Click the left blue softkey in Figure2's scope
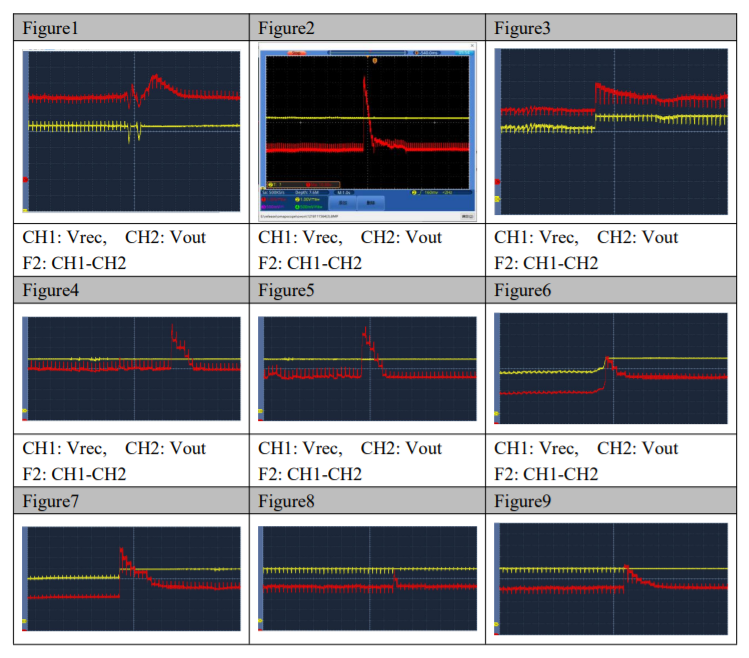The width and height of the screenshot is (749, 658). pos(343,203)
